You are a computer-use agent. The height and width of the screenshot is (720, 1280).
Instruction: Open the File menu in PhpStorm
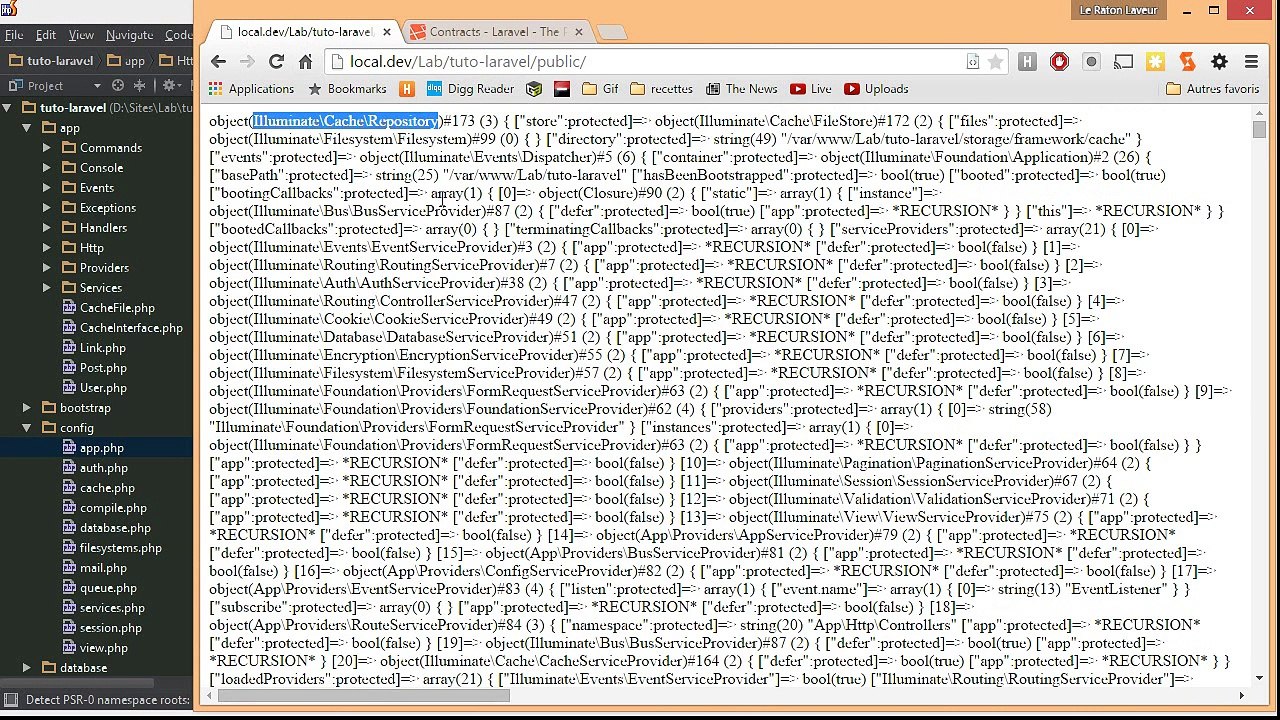pos(14,35)
